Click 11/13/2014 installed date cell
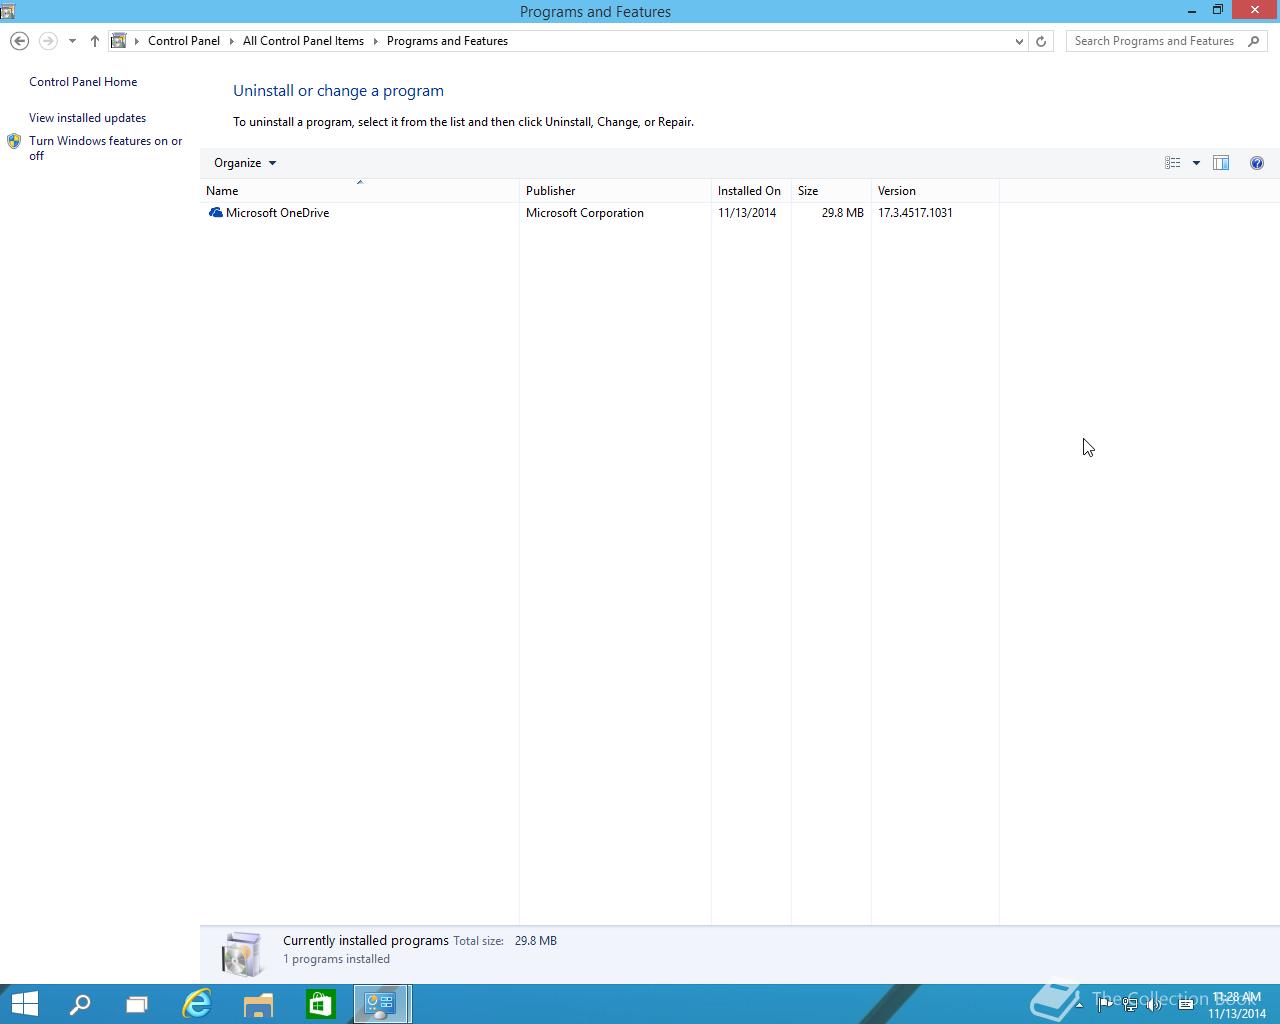Image resolution: width=1280 pixels, height=1024 pixels. (747, 213)
